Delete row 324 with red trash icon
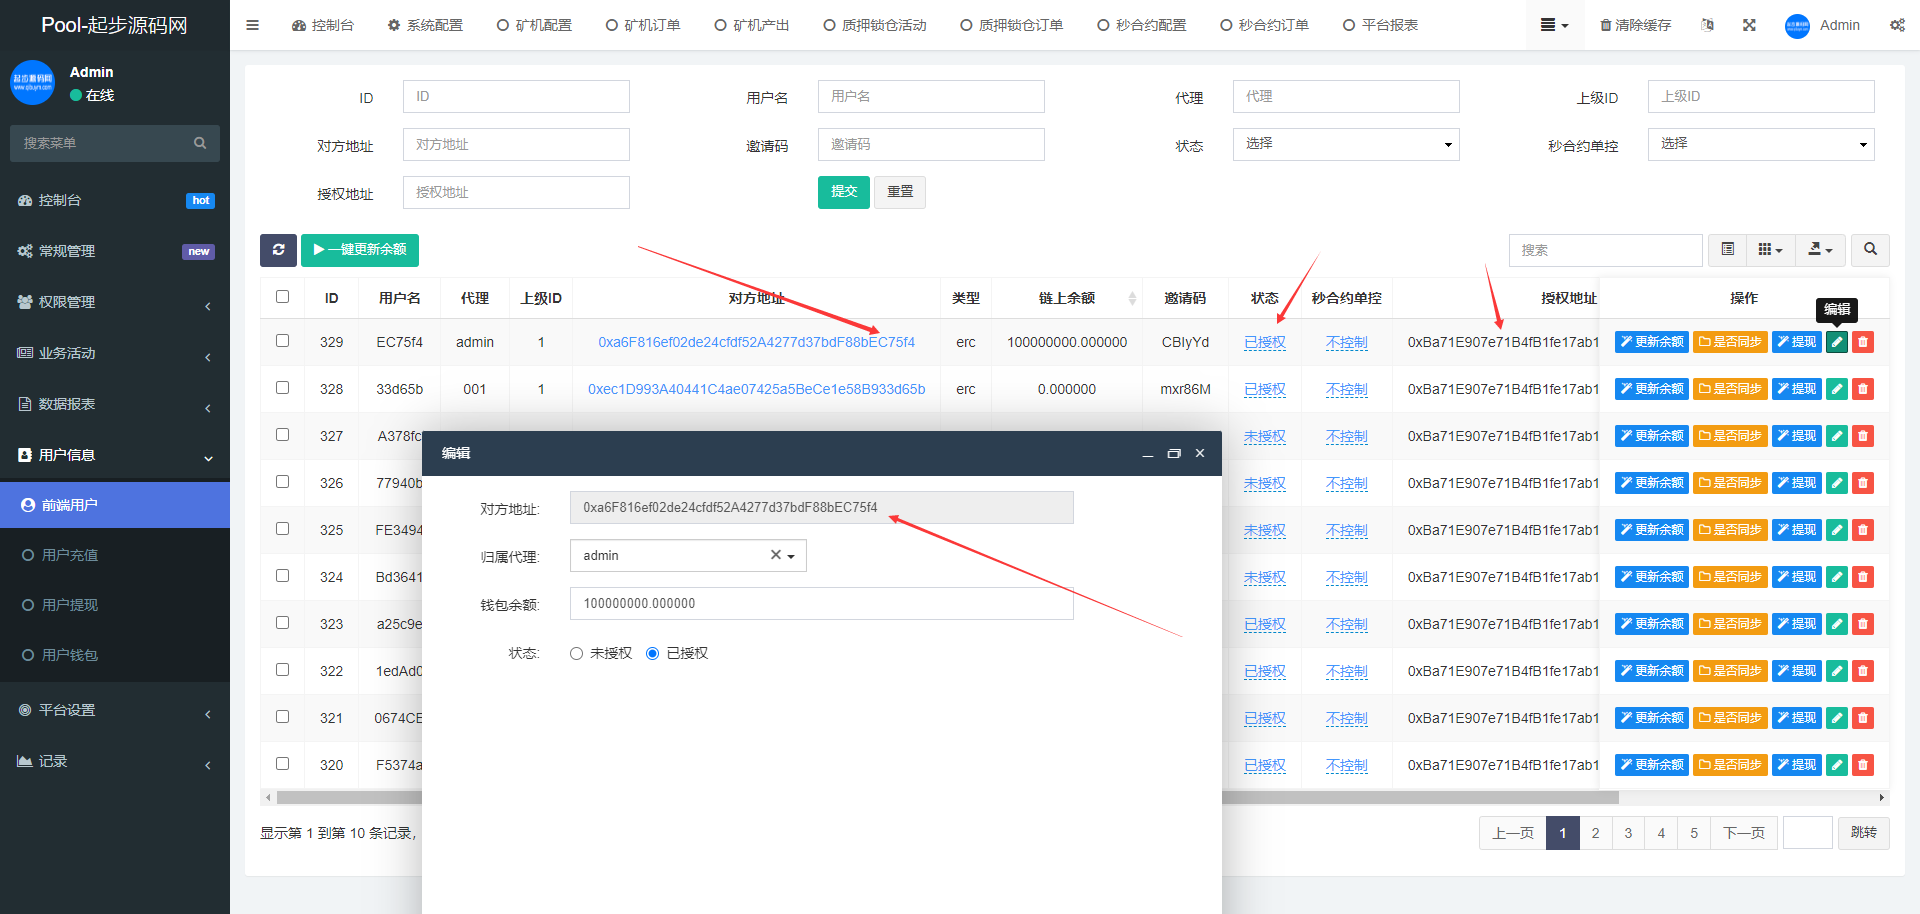Viewport: 1920px width, 914px height. (1863, 577)
